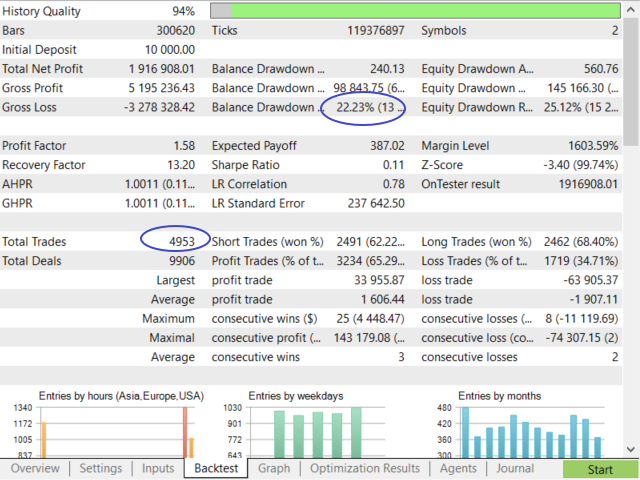
Task: Open the Graph tab
Action: point(274,468)
